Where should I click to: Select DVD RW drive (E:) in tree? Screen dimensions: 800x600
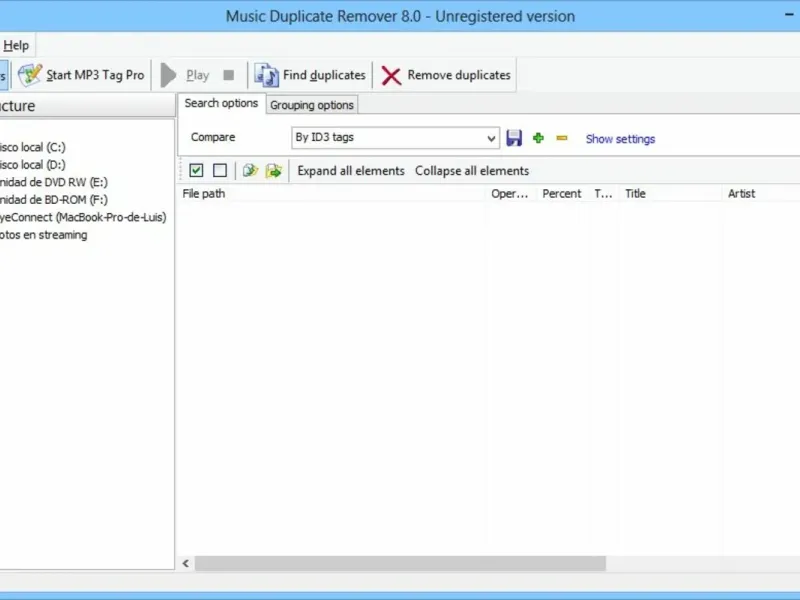(x=54, y=182)
